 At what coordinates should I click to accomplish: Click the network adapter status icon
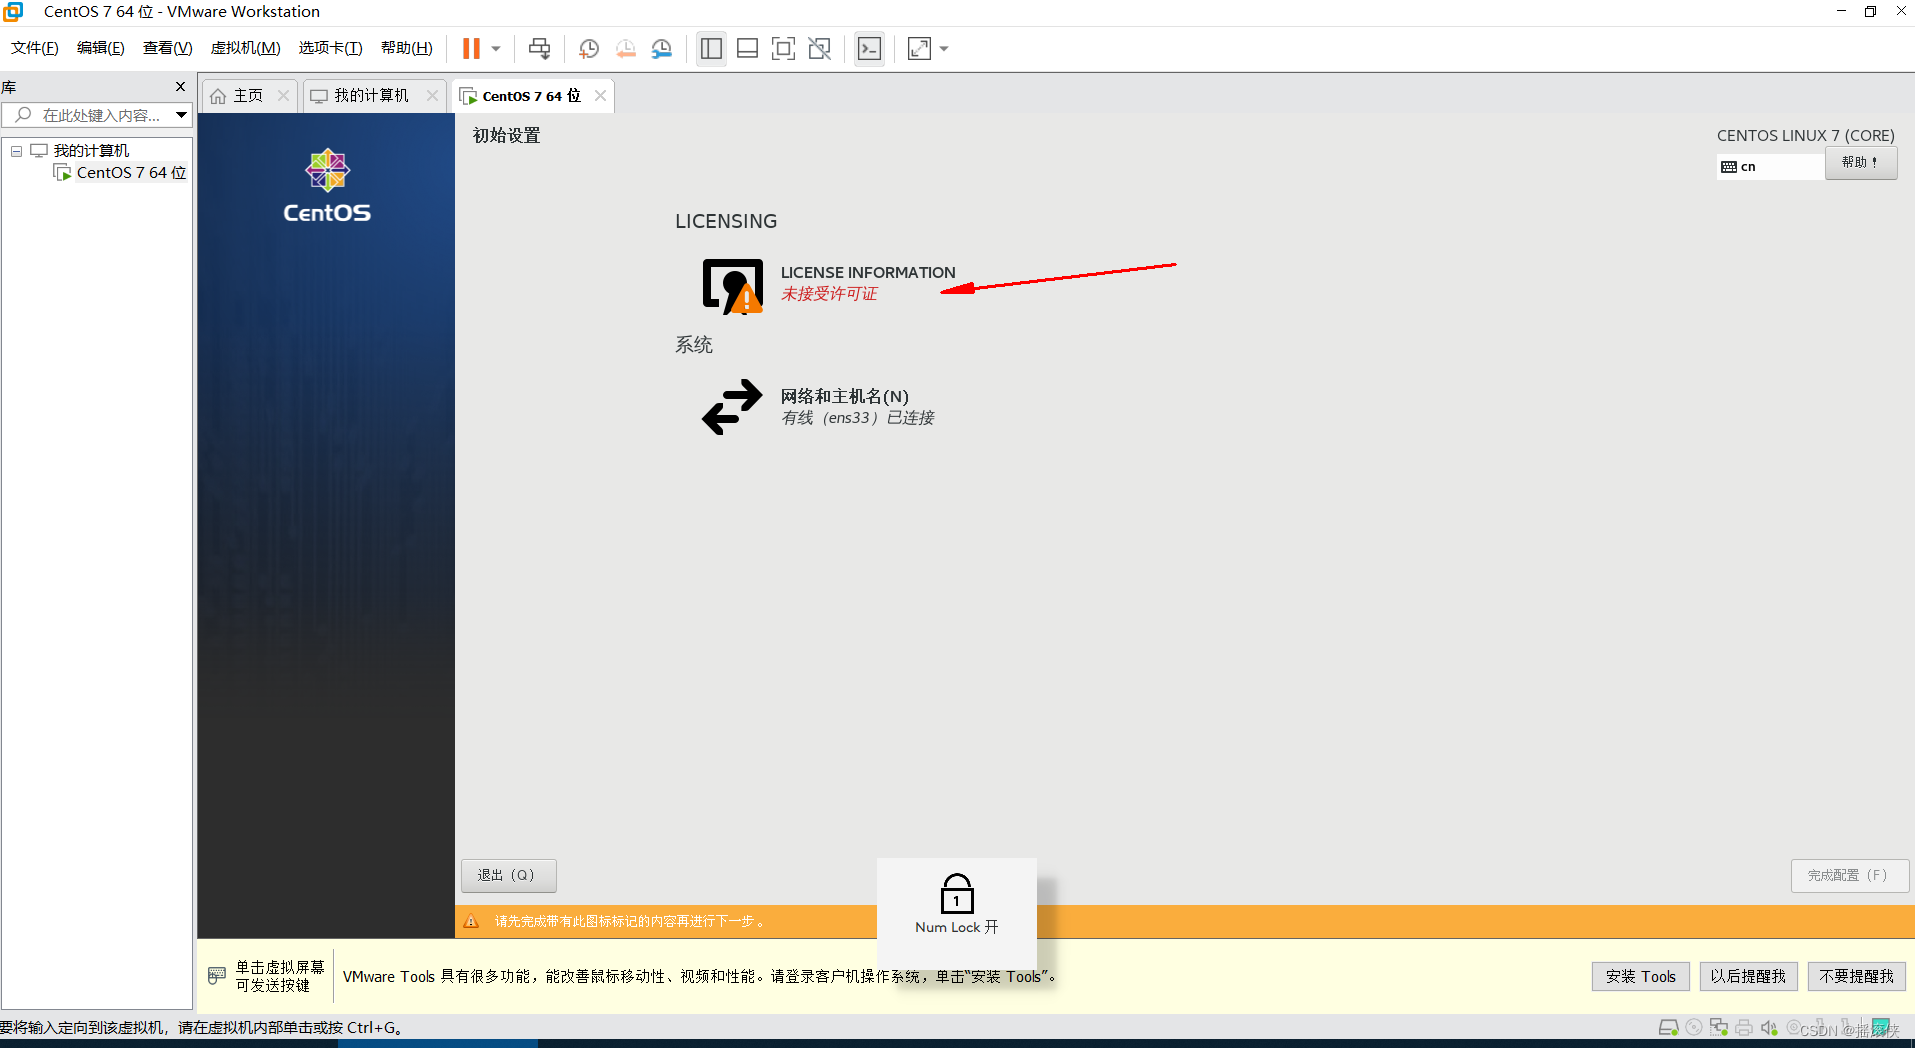(1719, 1027)
